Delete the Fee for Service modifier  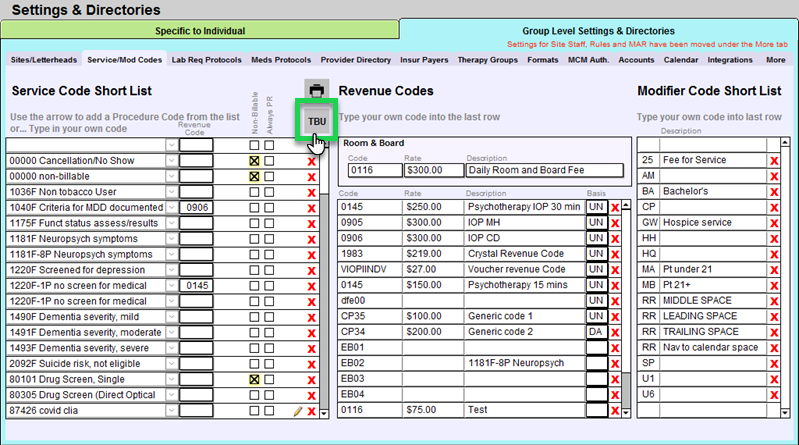[x=774, y=161]
